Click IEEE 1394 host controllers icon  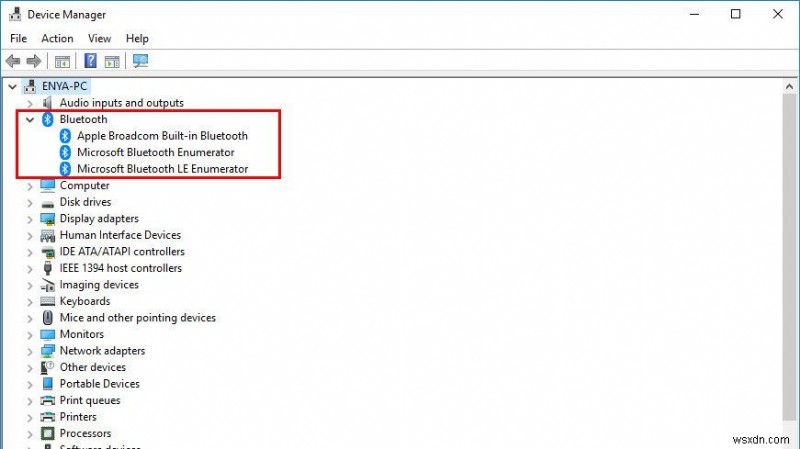47,268
